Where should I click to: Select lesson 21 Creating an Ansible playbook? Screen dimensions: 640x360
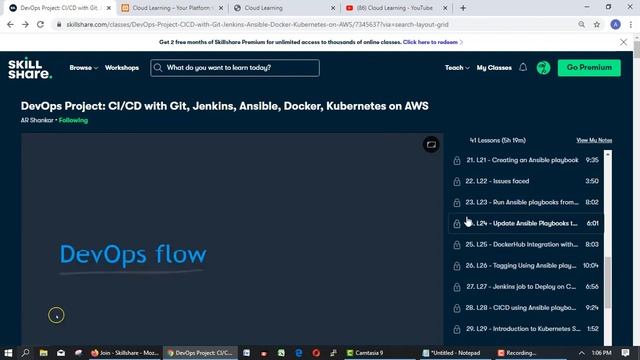tap(526, 160)
